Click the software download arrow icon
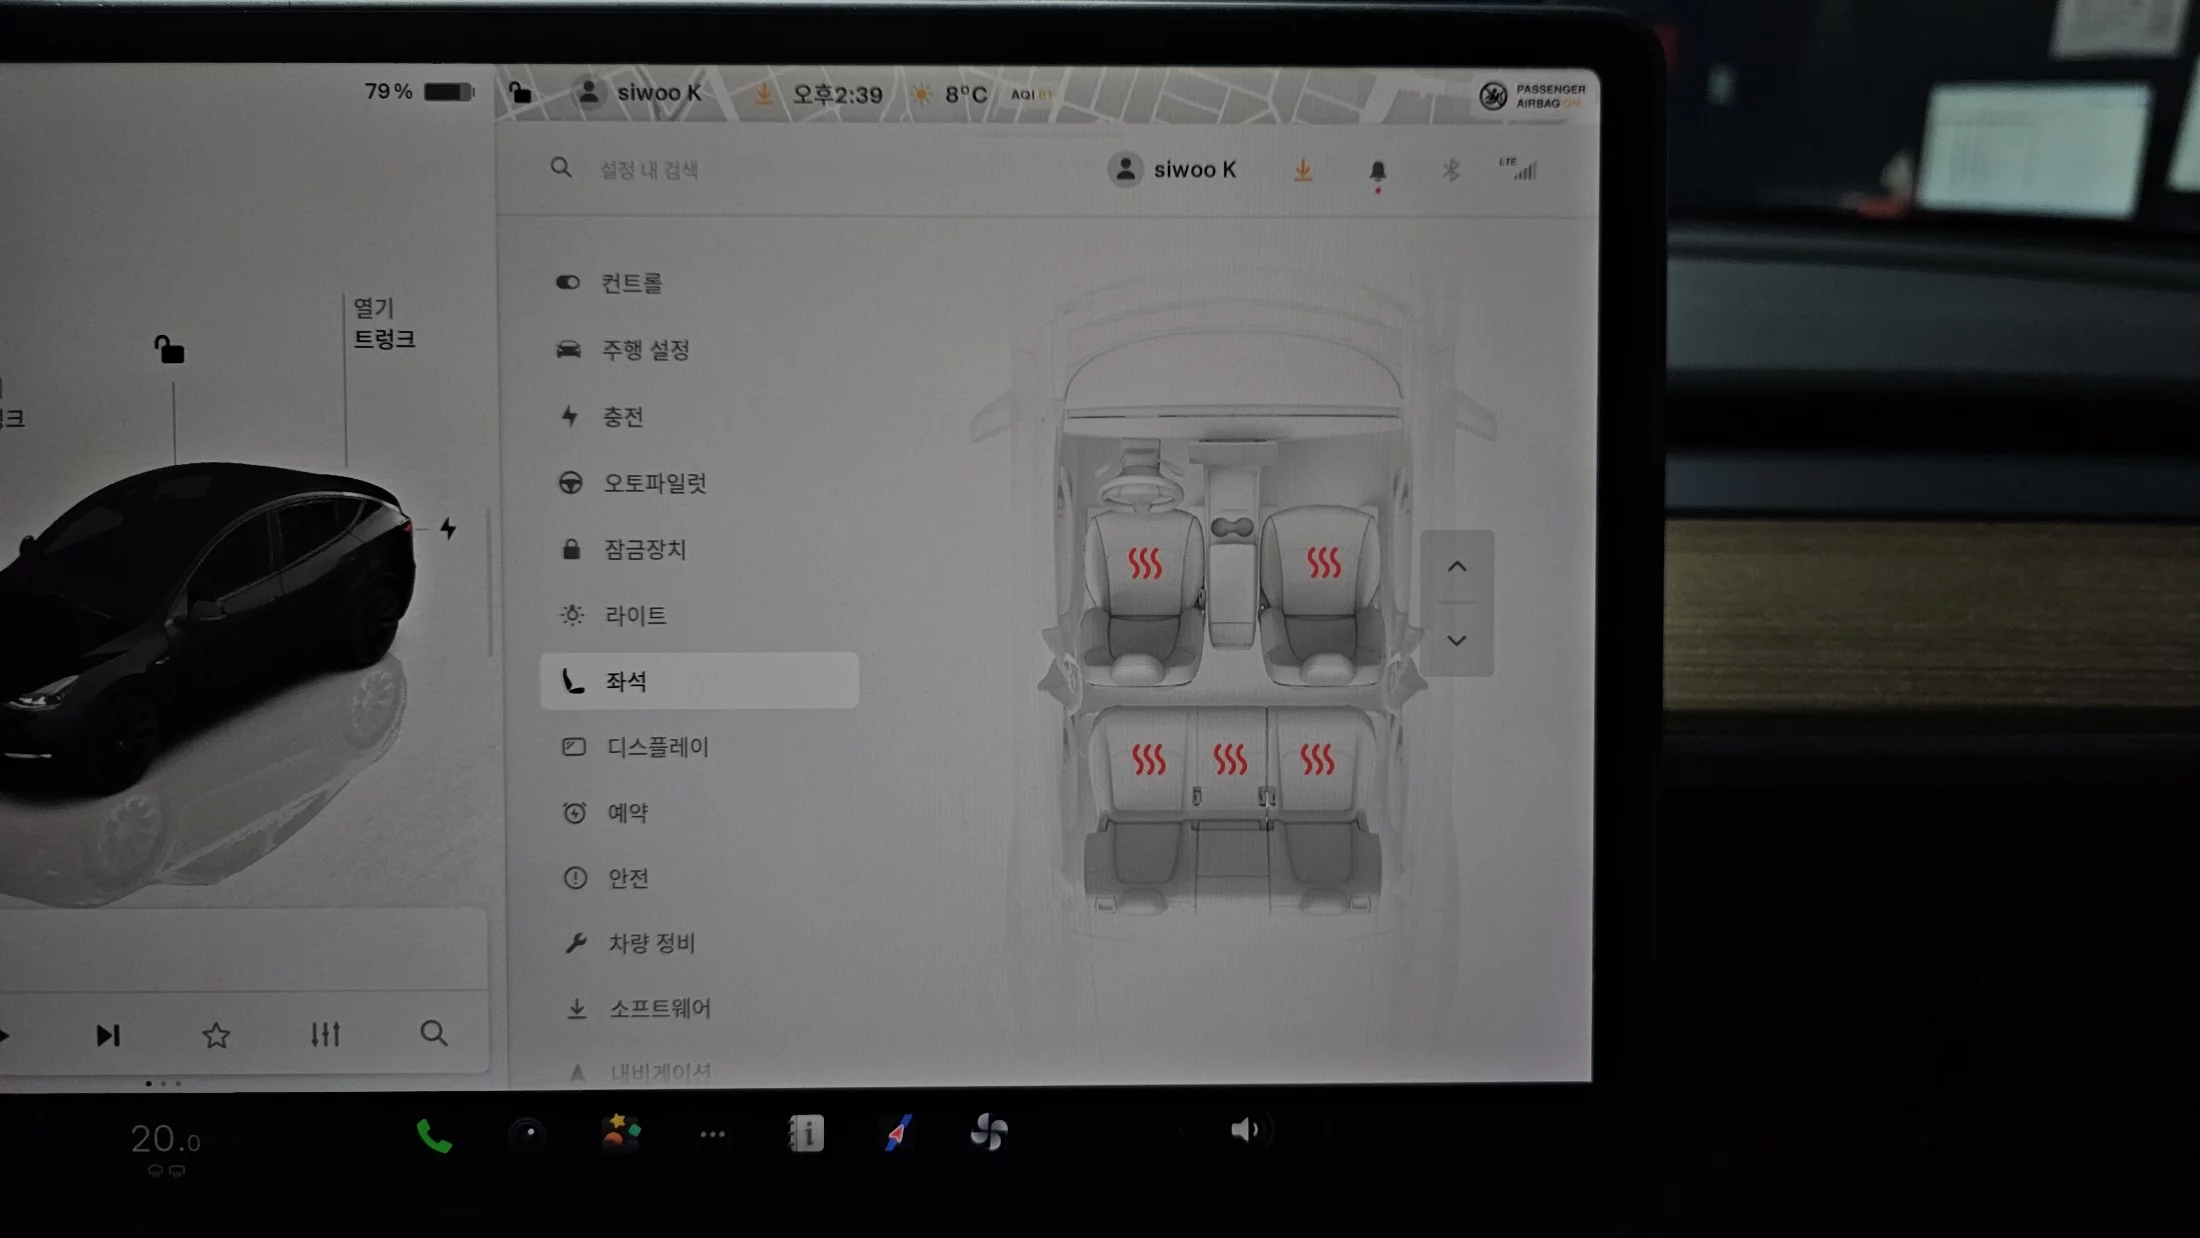Viewport: 2200px width, 1238px height. (1302, 170)
